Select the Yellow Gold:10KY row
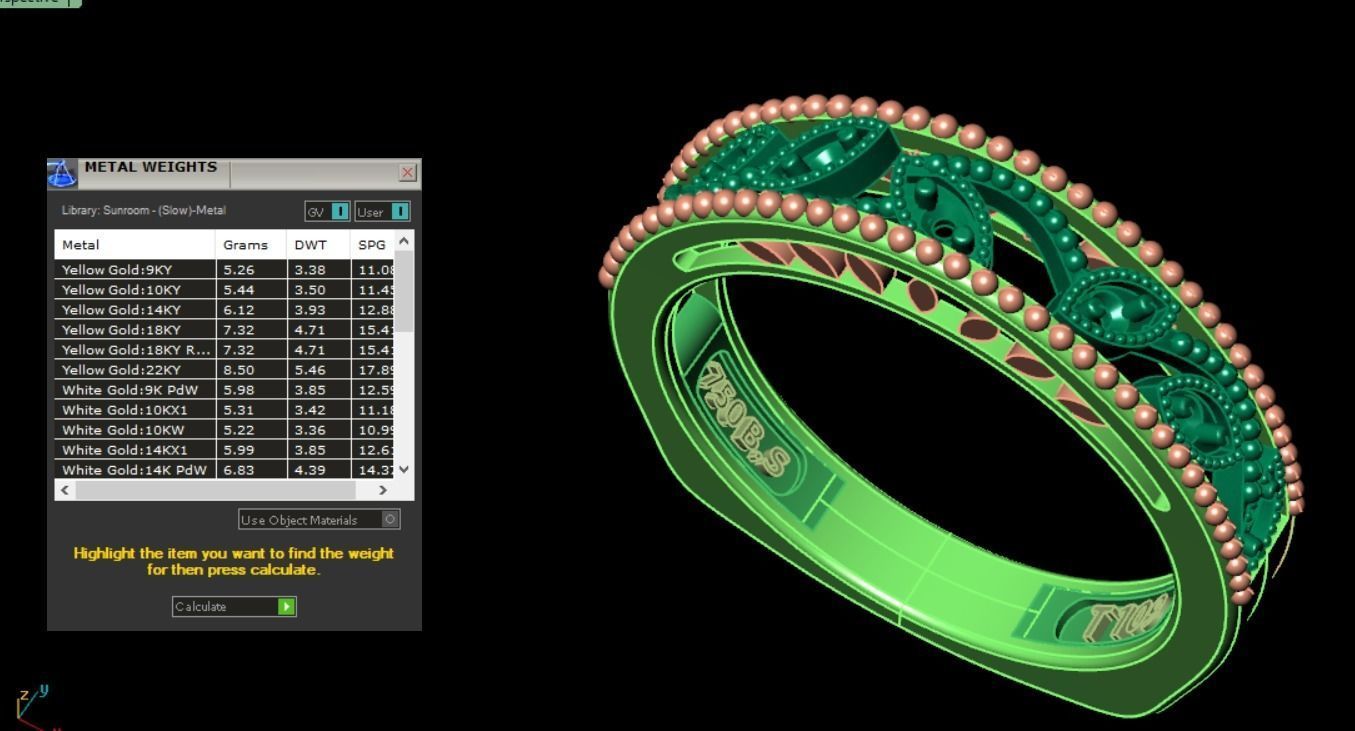The image size is (1355, 731). [225, 290]
